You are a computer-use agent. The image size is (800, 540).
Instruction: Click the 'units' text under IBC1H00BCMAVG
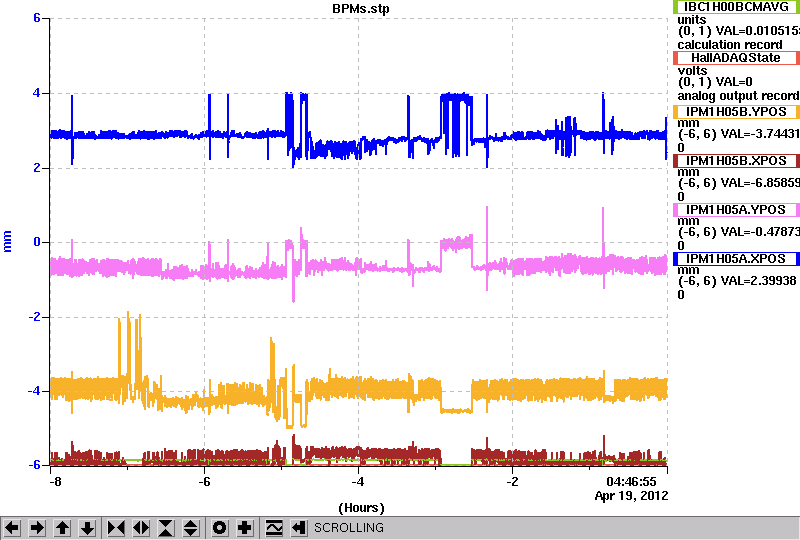692,20
